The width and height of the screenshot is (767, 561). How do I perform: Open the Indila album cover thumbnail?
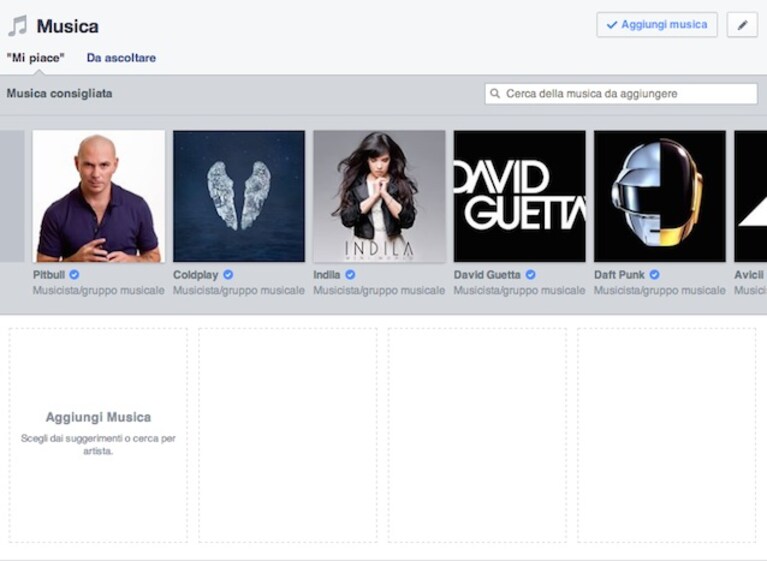[x=379, y=196]
